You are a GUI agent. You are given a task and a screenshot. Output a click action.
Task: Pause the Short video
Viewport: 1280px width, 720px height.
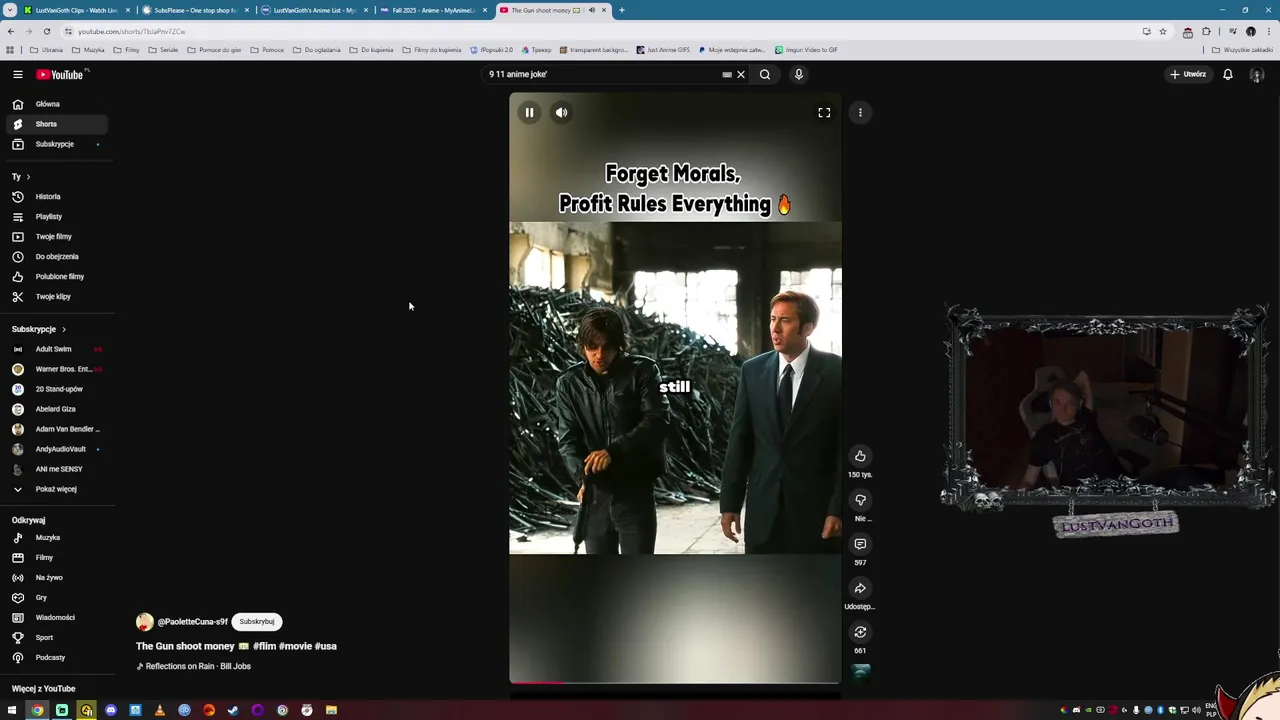click(x=529, y=112)
